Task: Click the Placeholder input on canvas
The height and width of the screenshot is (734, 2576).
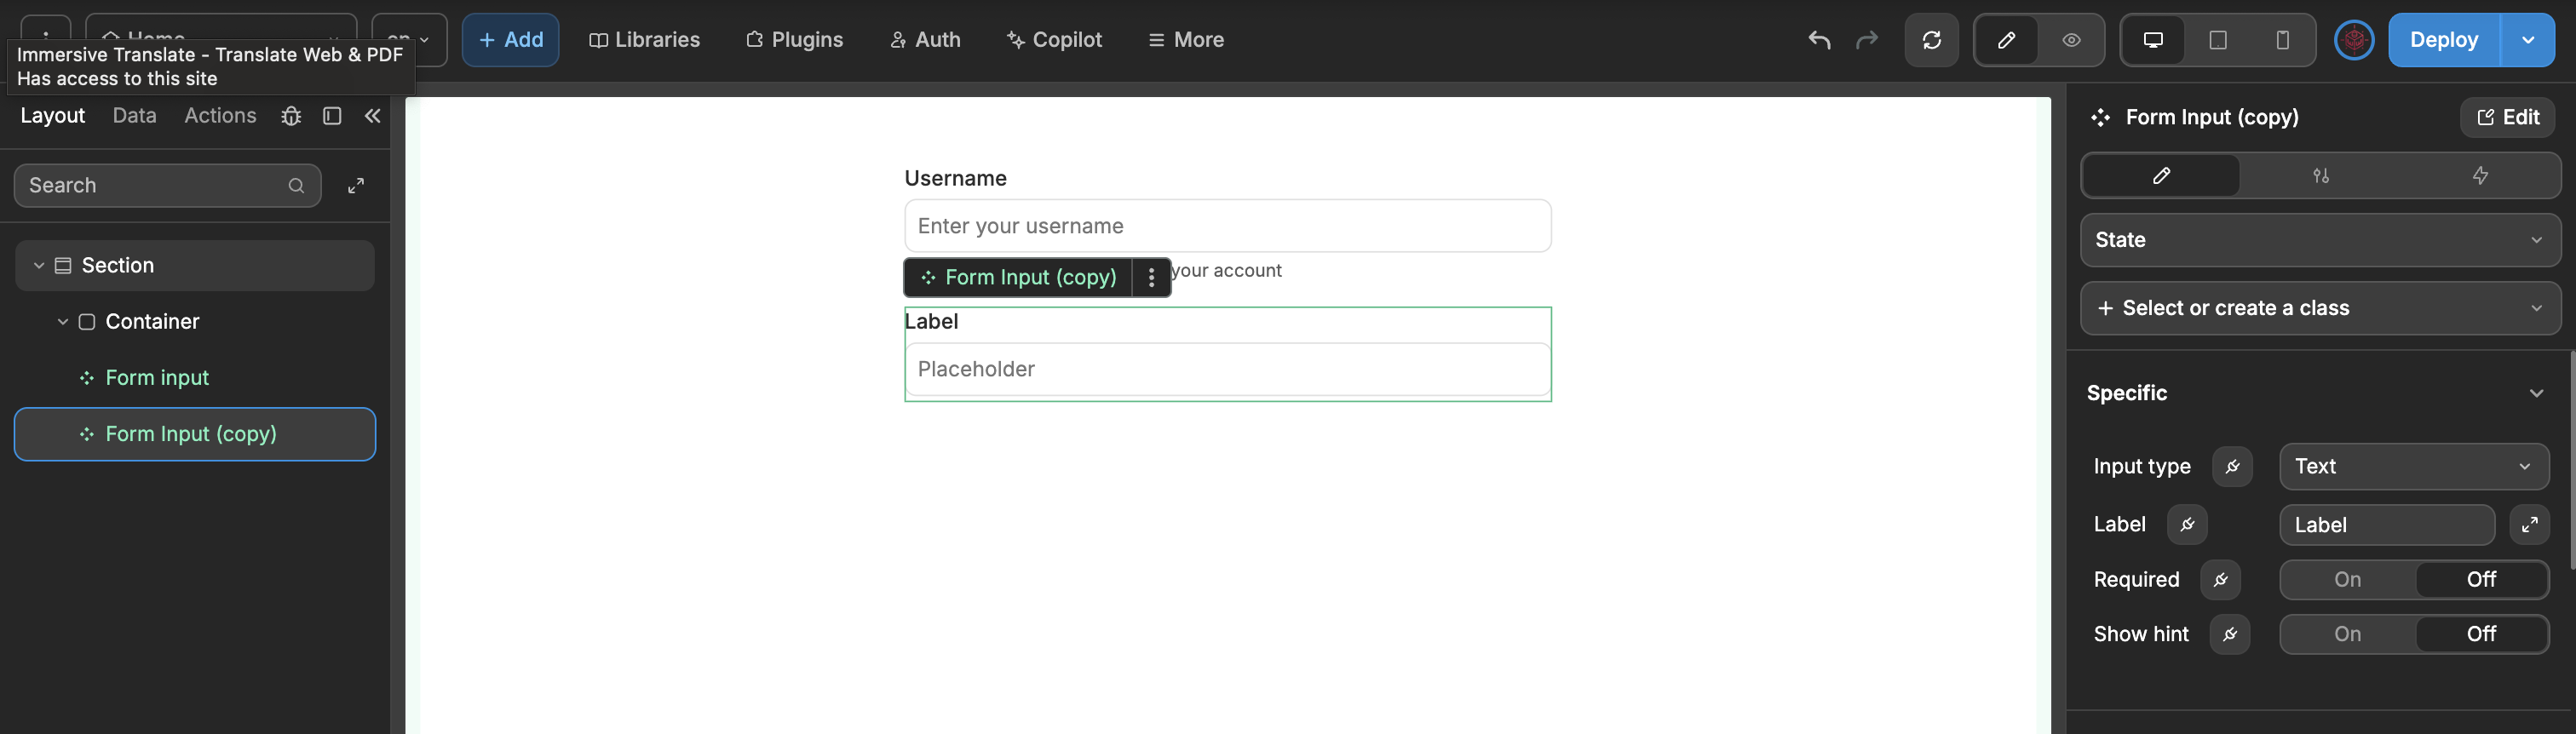Action: 1228,369
